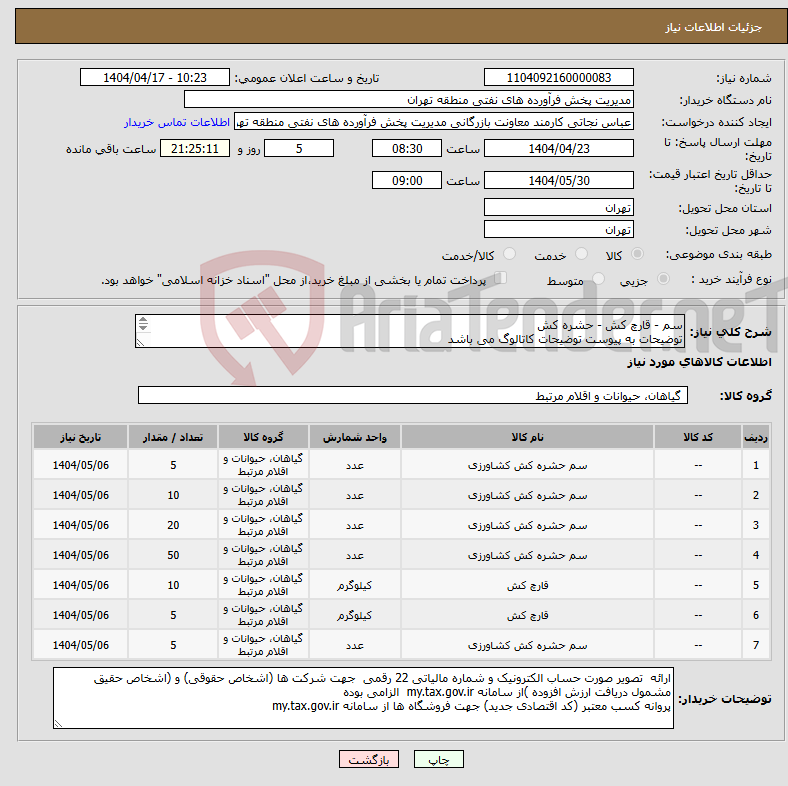Click row 7 item name سم حشره کش کشاورزی
This screenshot has width=788, height=786.
coord(527,645)
